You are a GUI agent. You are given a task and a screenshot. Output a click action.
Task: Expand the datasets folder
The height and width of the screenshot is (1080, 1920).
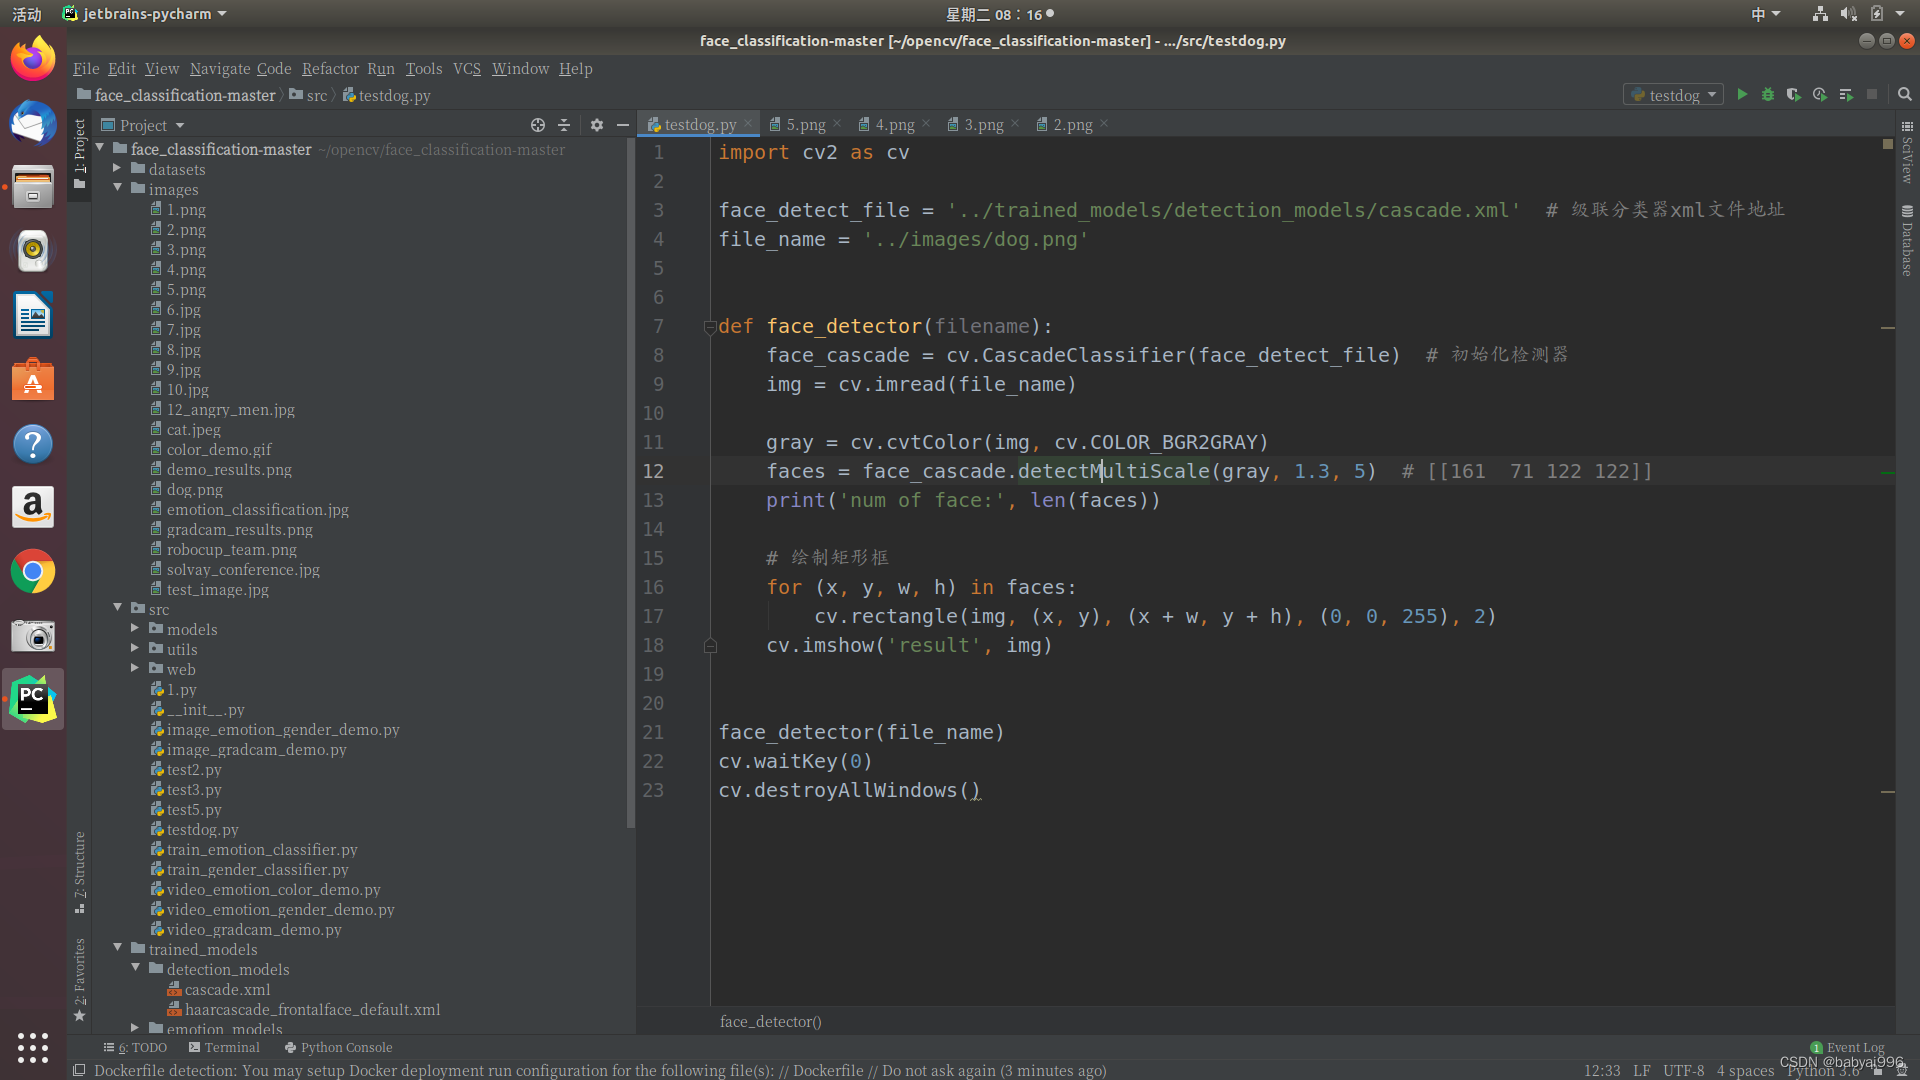(x=117, y=169)
